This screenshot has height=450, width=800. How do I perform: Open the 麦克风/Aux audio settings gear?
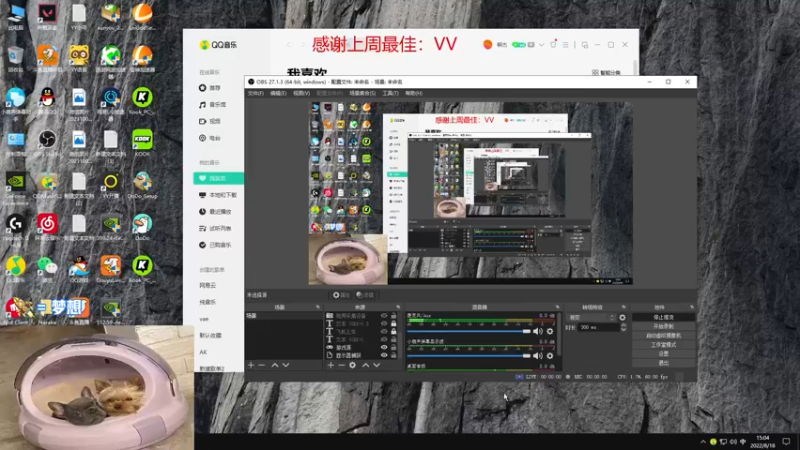(x=550, y=331)
